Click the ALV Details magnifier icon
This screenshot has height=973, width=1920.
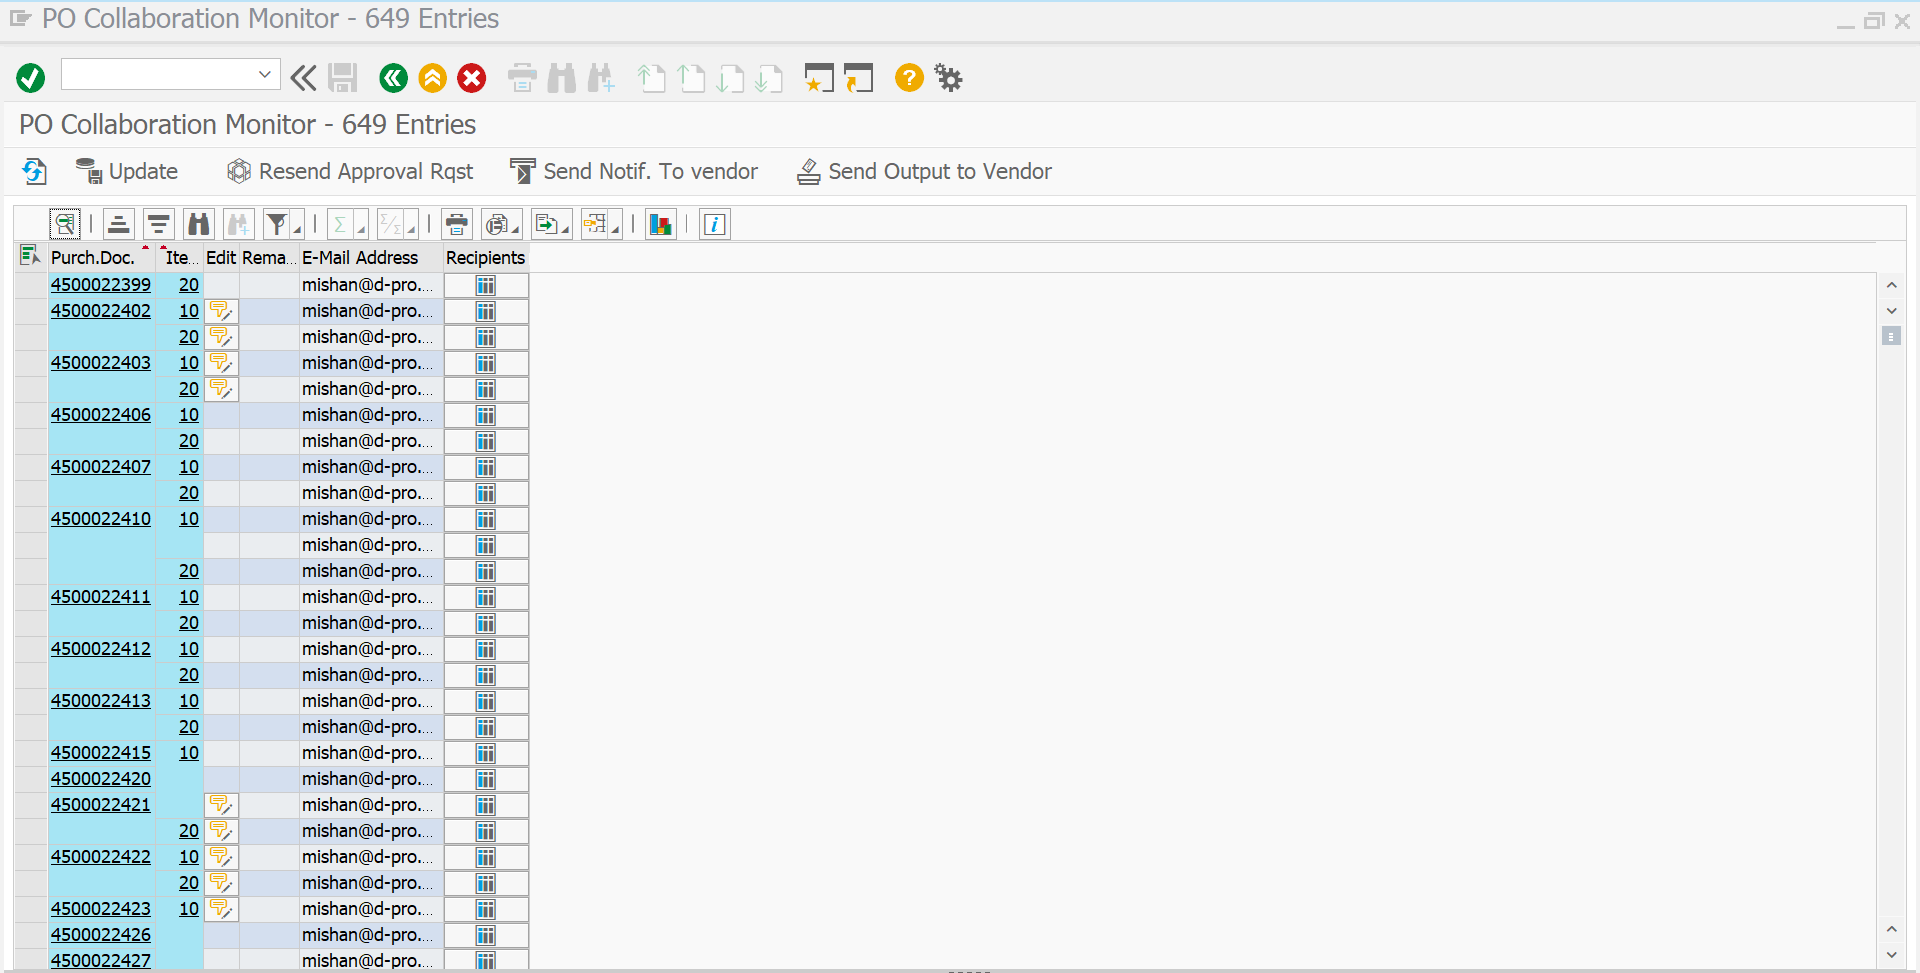click(x=65, y=224)
